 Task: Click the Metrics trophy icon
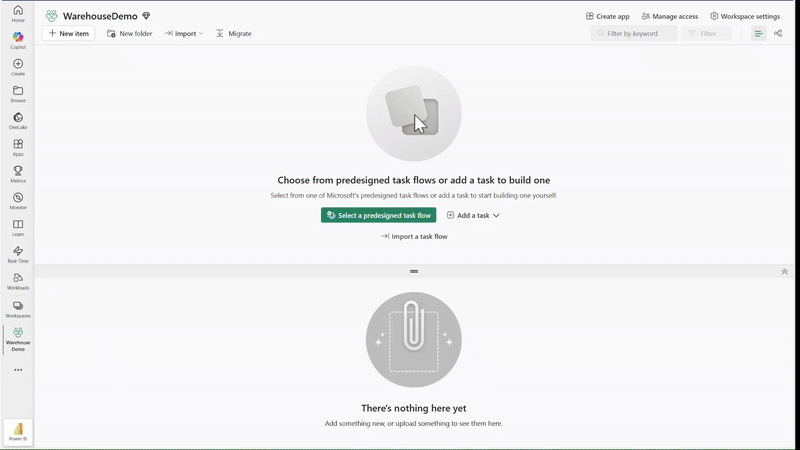18,174
